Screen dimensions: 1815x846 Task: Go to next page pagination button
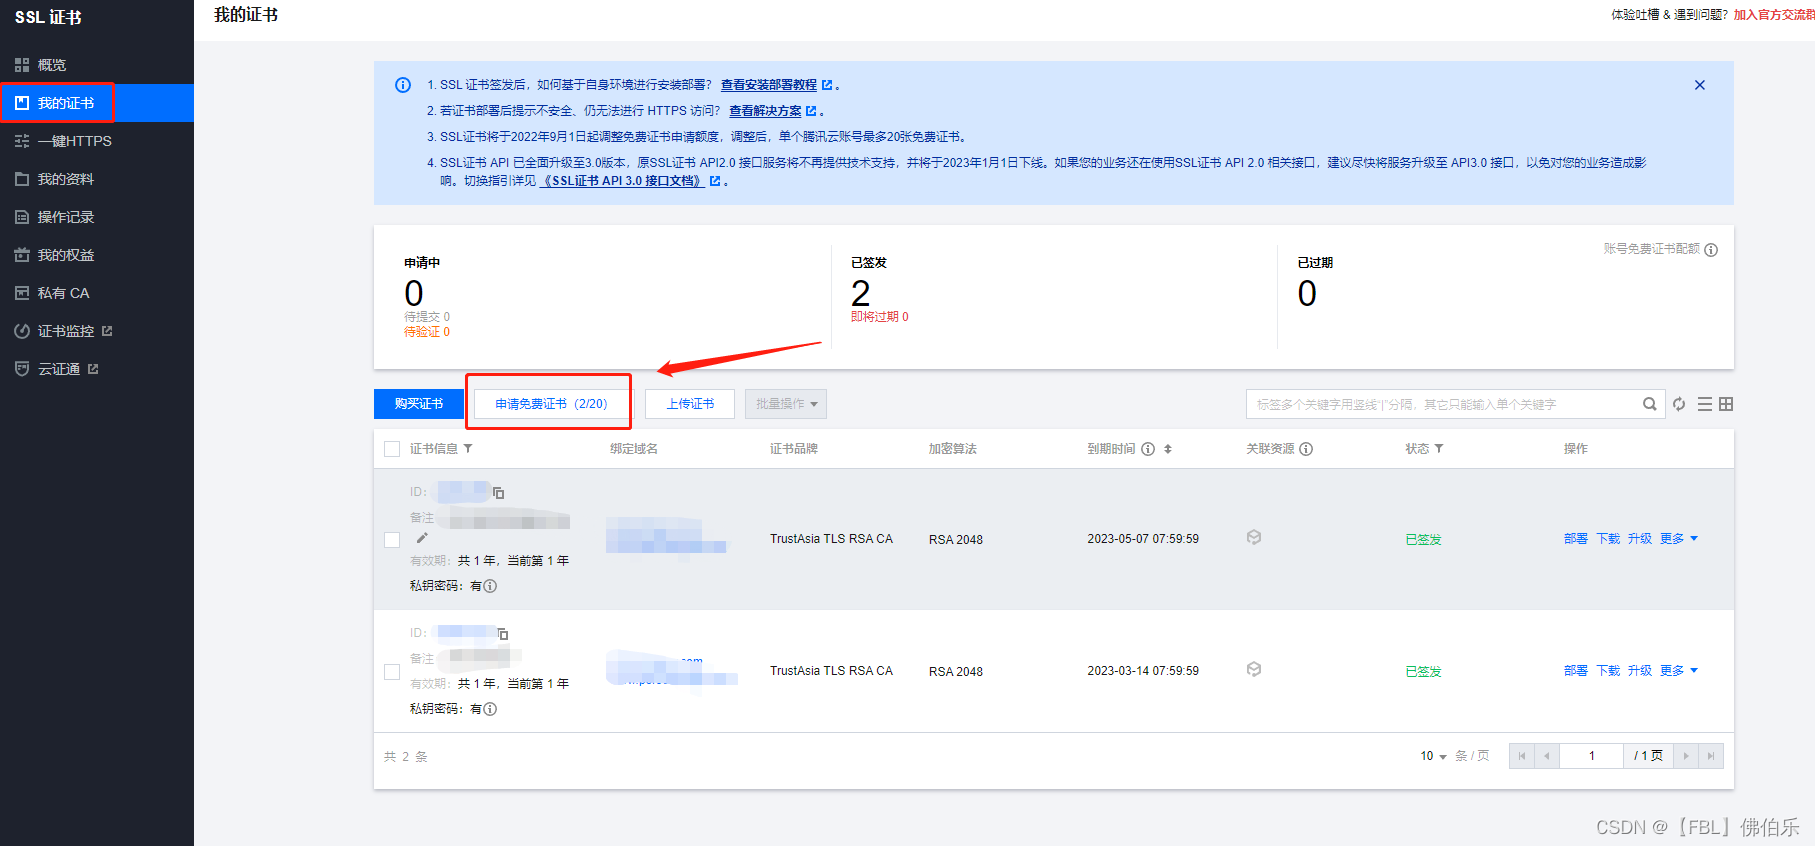pyautogui.click(x=1686, y=756)
